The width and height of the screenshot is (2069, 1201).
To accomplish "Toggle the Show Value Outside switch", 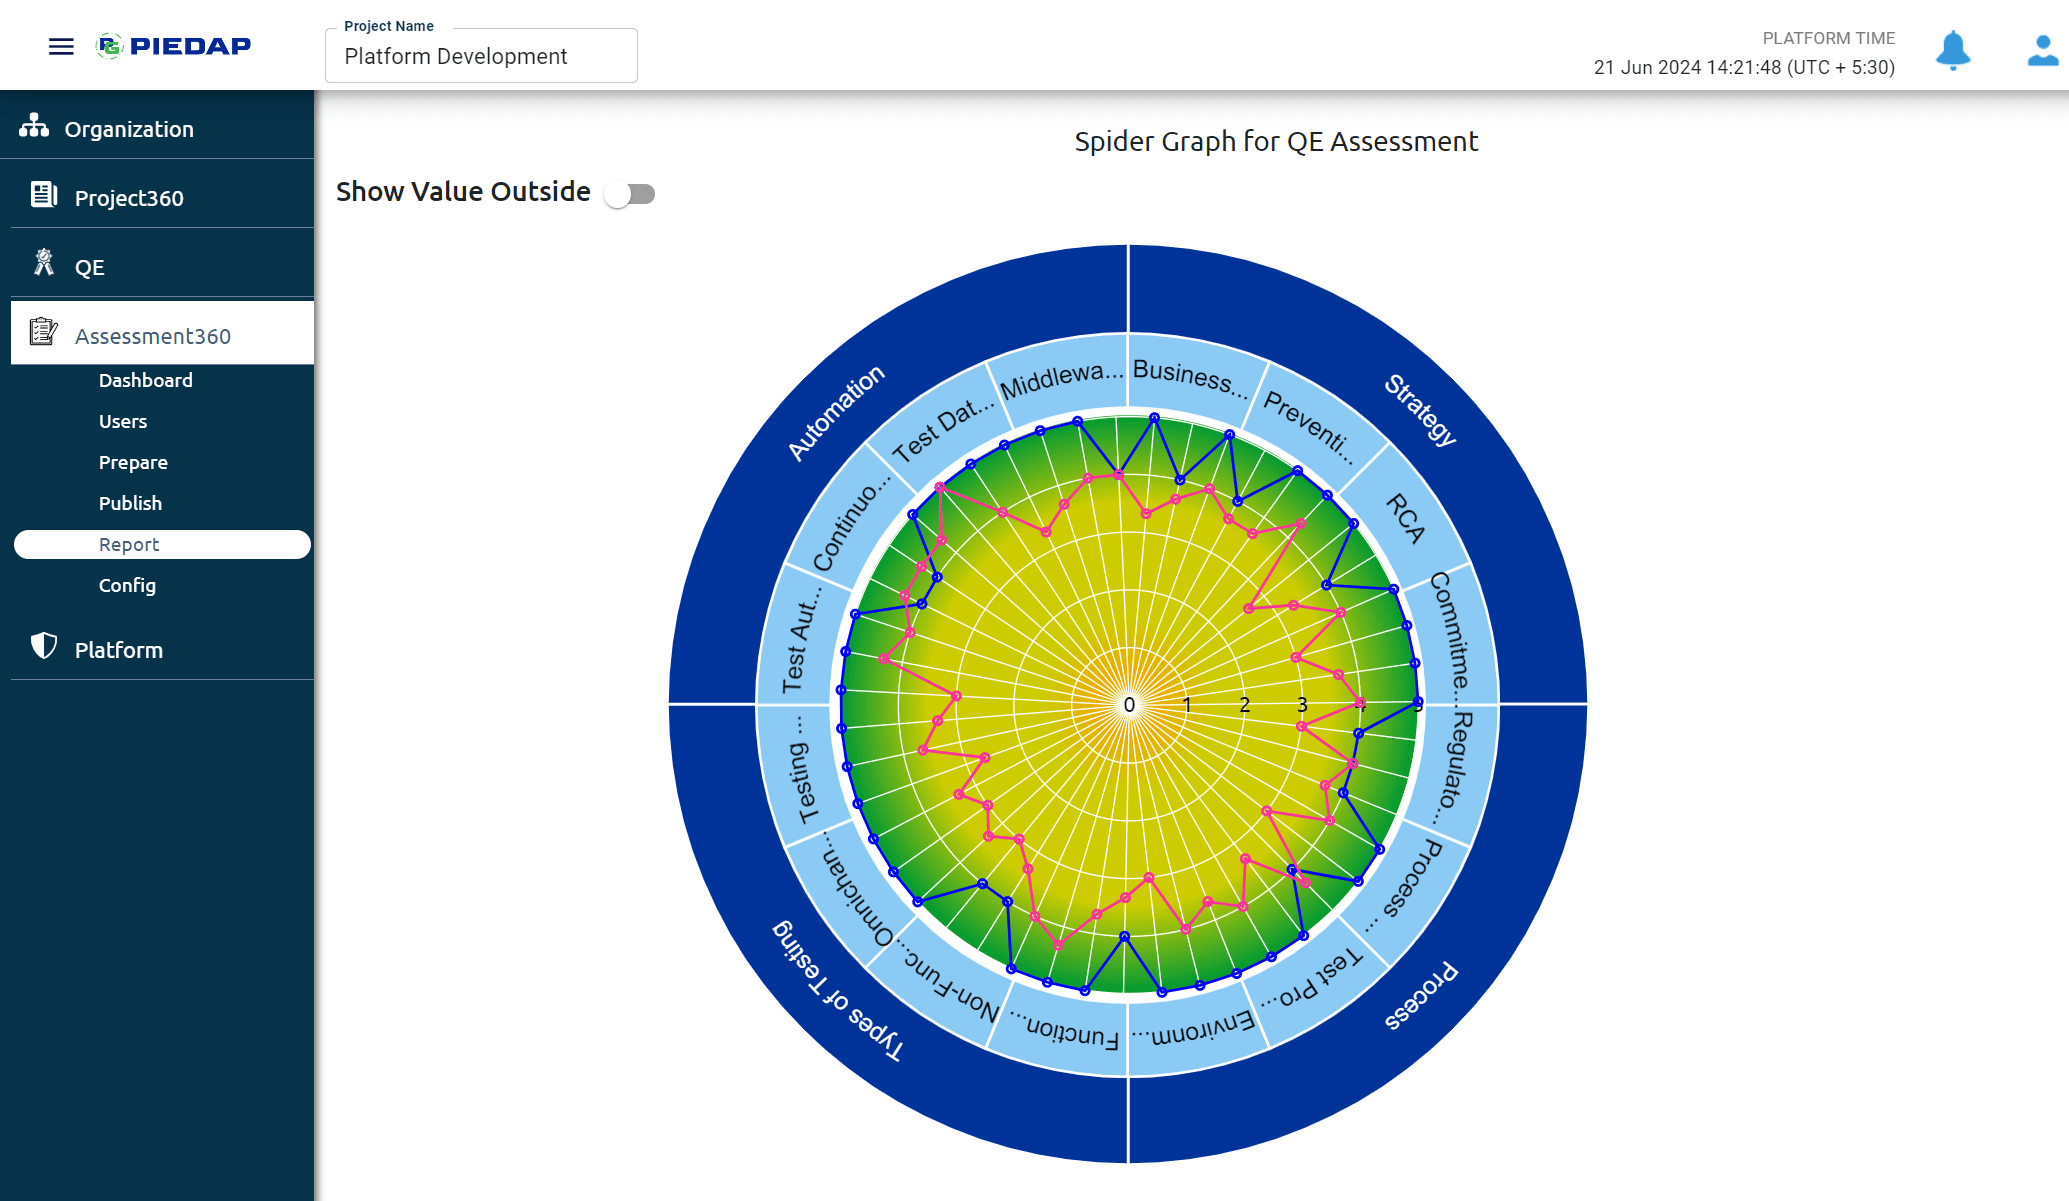I will tap(630, 194).
